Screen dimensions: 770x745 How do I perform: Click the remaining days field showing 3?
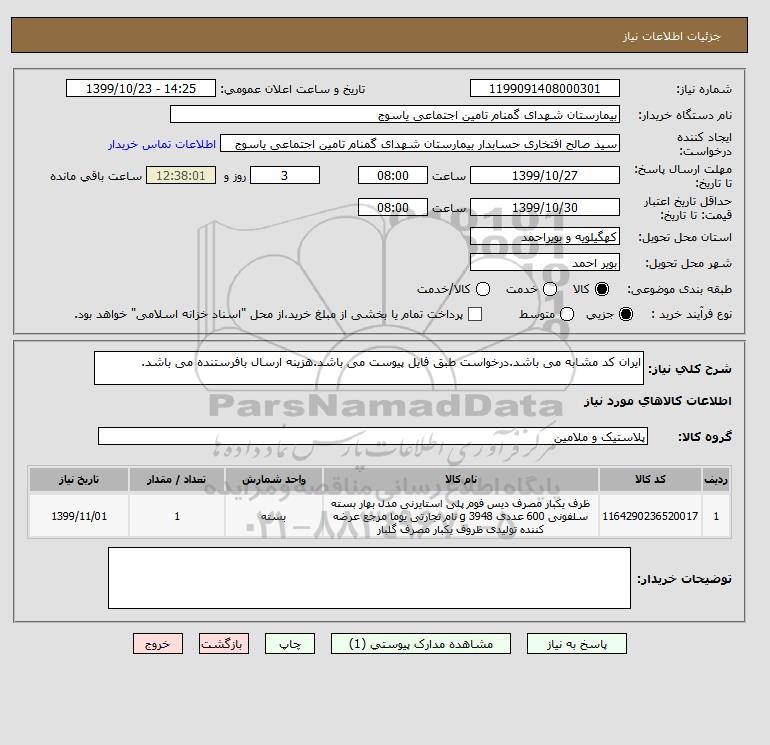pos(285,175)
